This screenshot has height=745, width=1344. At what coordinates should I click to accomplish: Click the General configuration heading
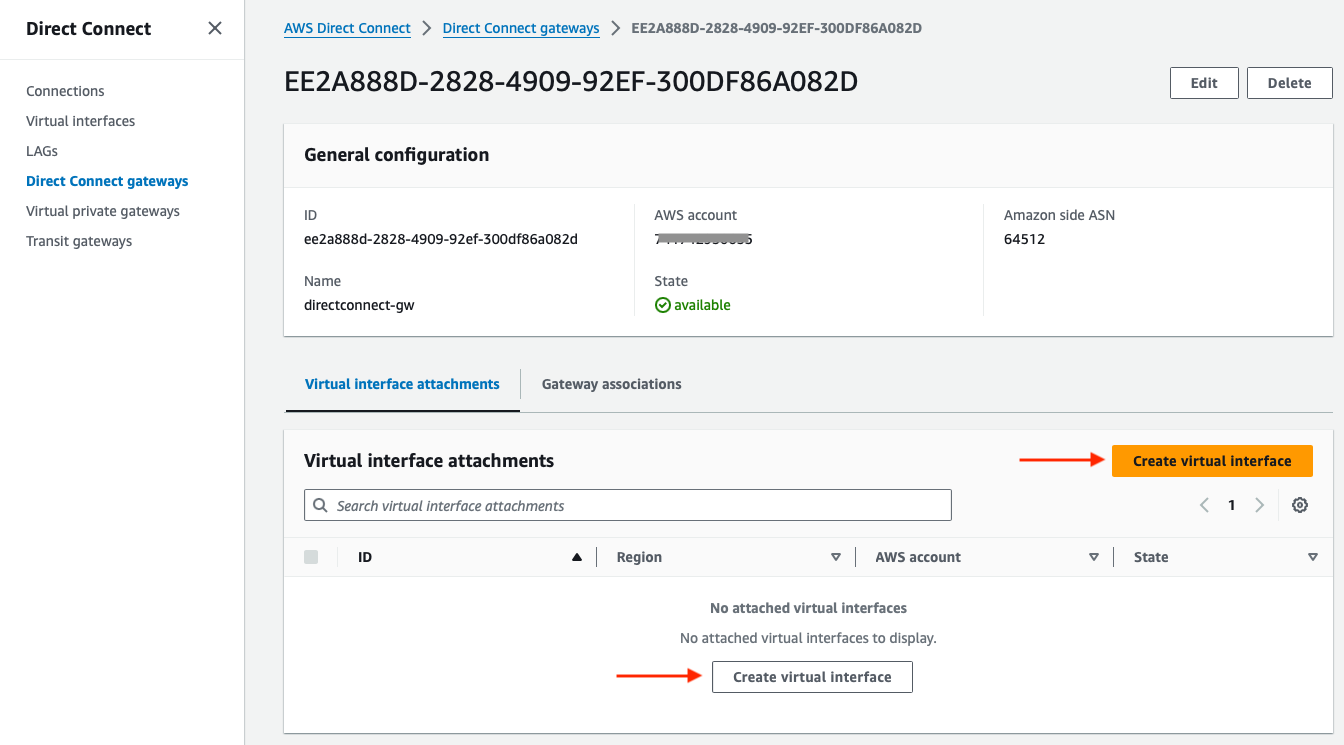tap(397, 155)
